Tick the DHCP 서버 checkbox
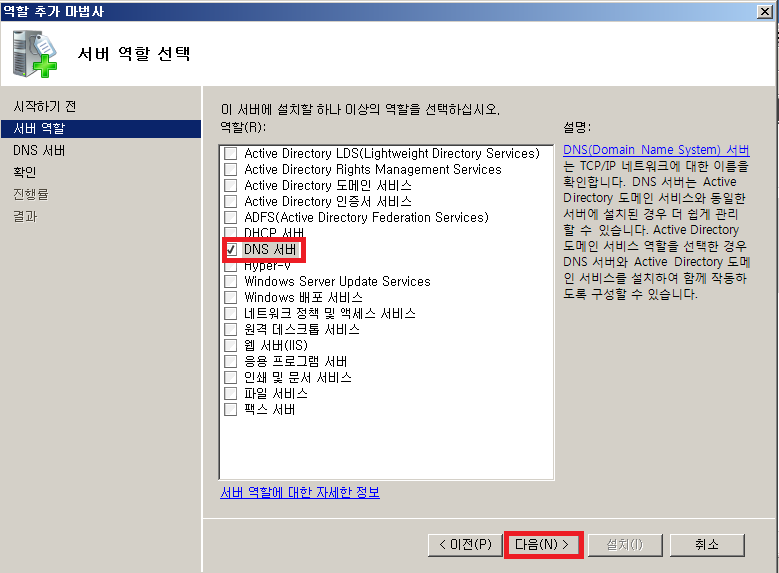This screenshot has width=779, height=573. [x=231, y=232]
